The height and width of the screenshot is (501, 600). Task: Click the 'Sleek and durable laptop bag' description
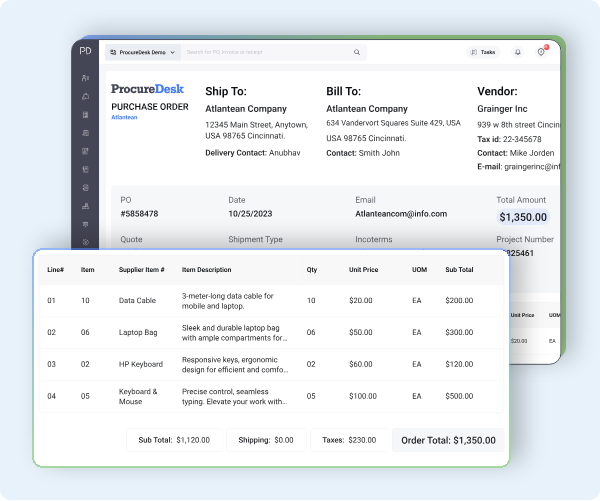point(235,333)
